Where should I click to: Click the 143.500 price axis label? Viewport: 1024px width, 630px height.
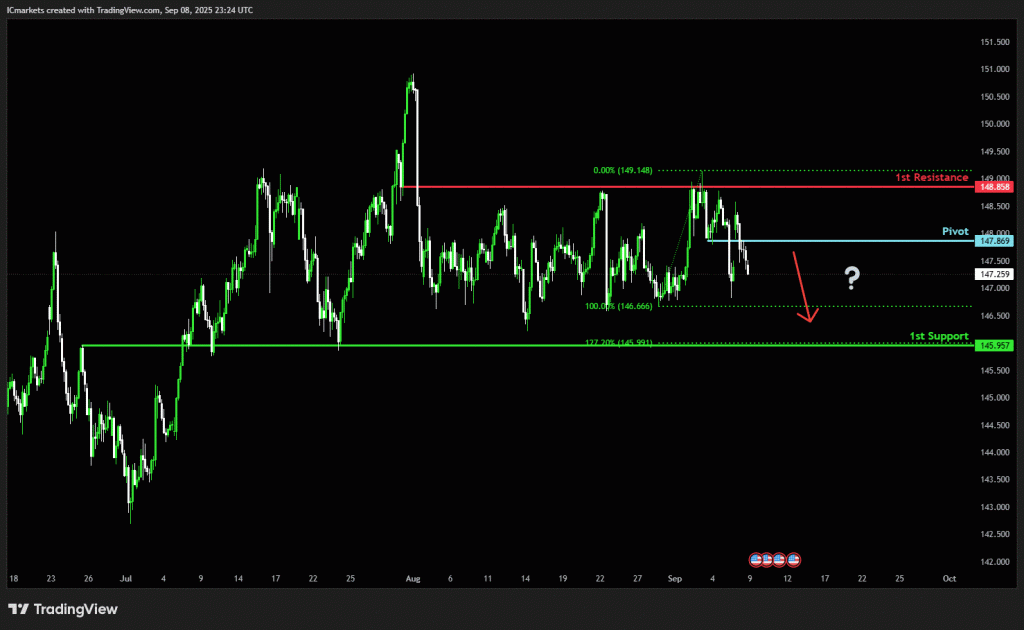(994, 479)
